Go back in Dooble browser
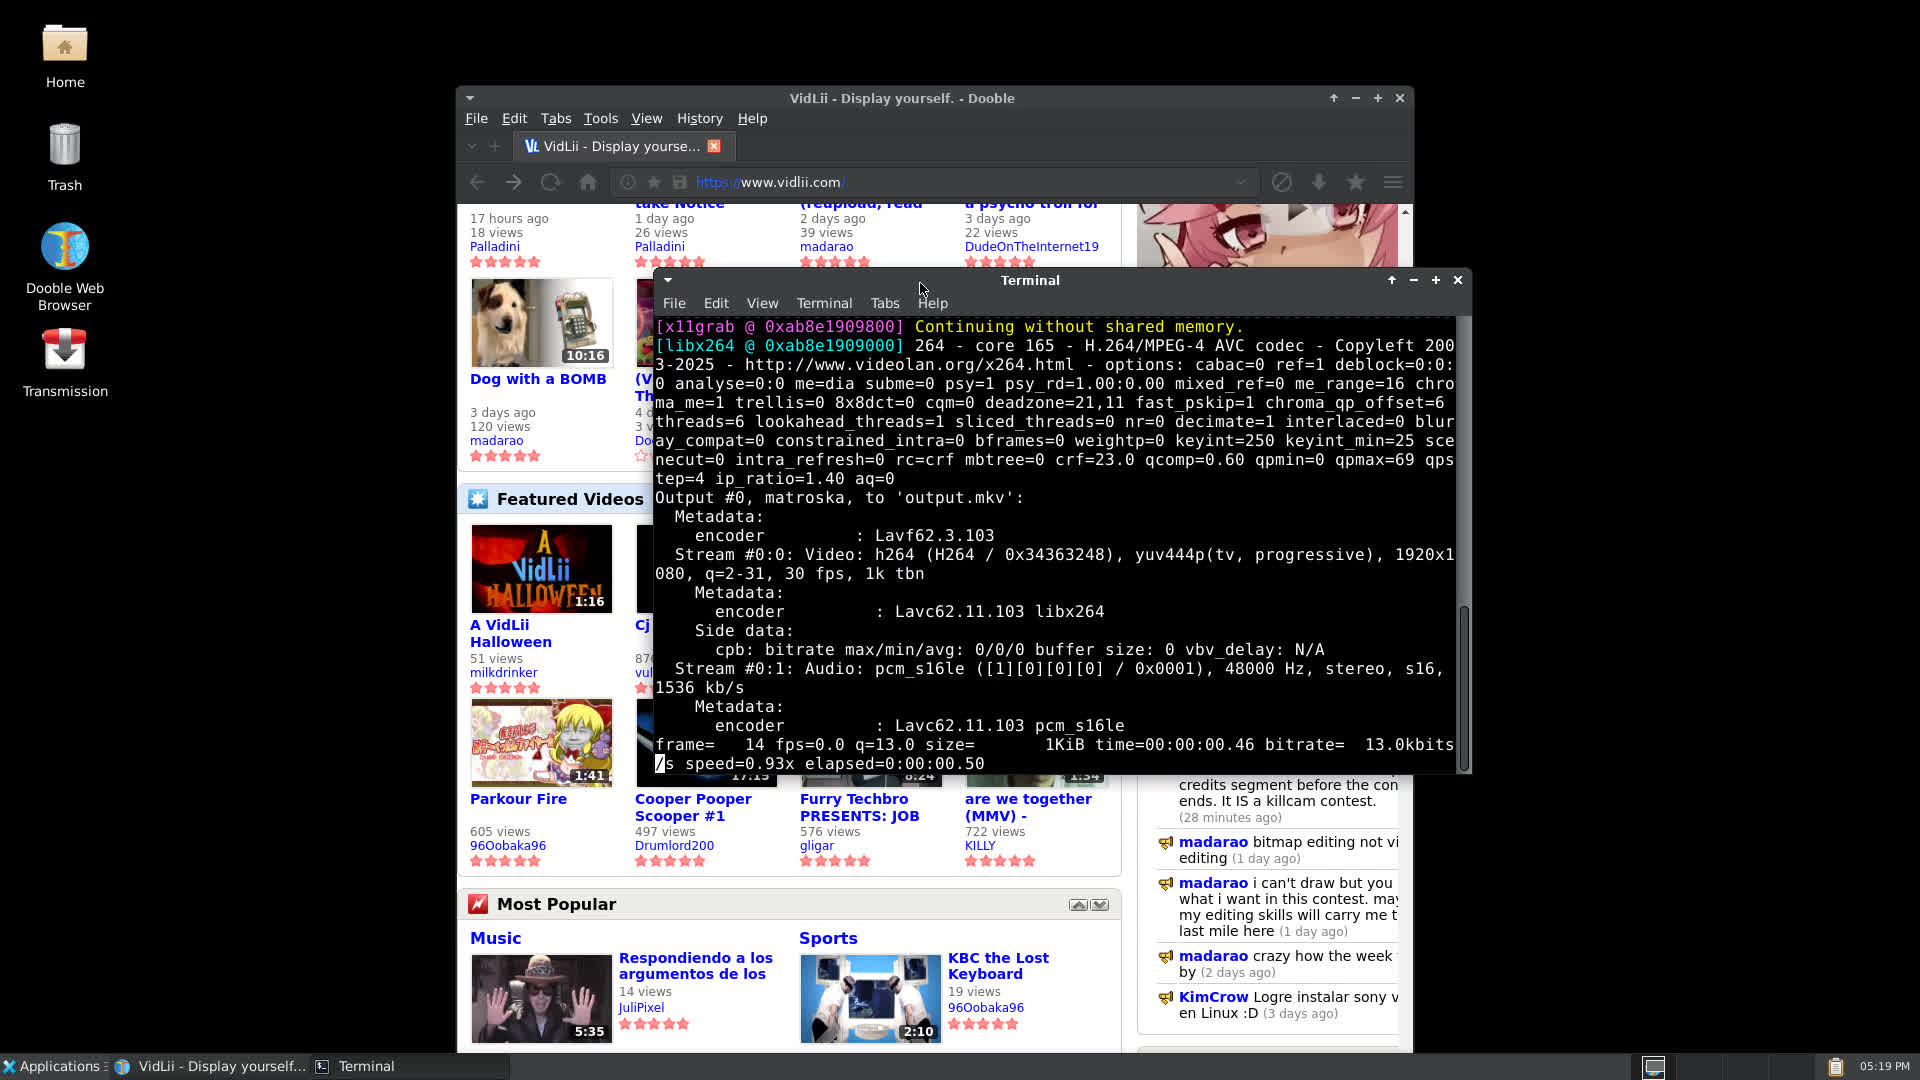This screenshot has height=1080, width=1920. pos(477,182)
